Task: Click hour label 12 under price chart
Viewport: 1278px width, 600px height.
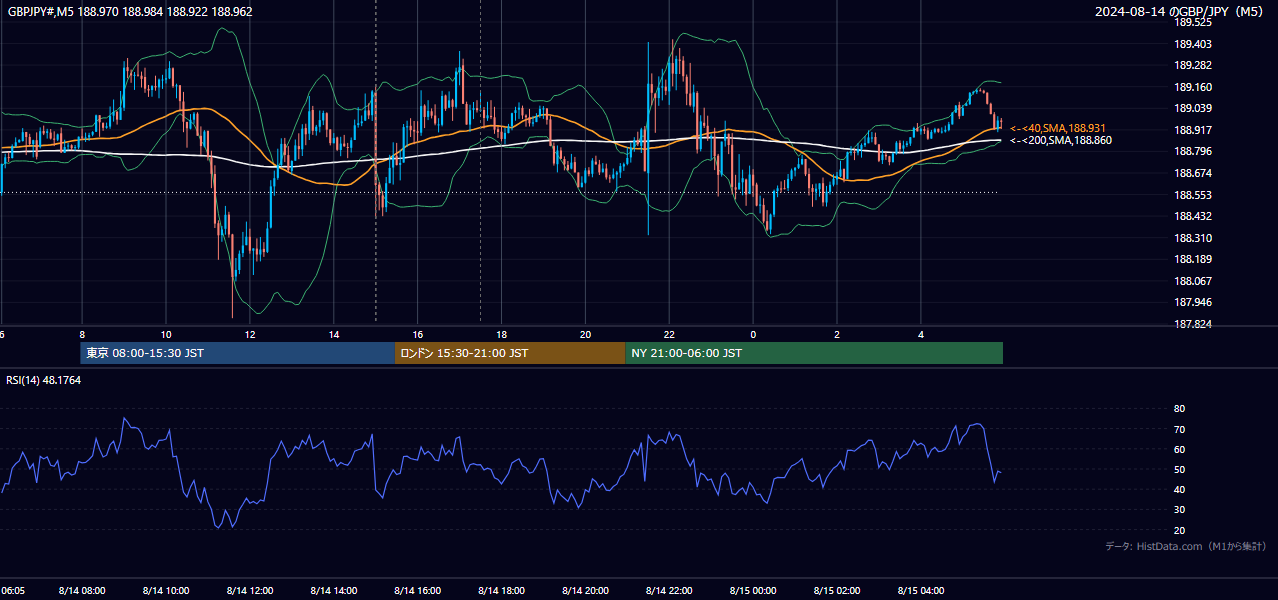Action: [x=250, y=334]
